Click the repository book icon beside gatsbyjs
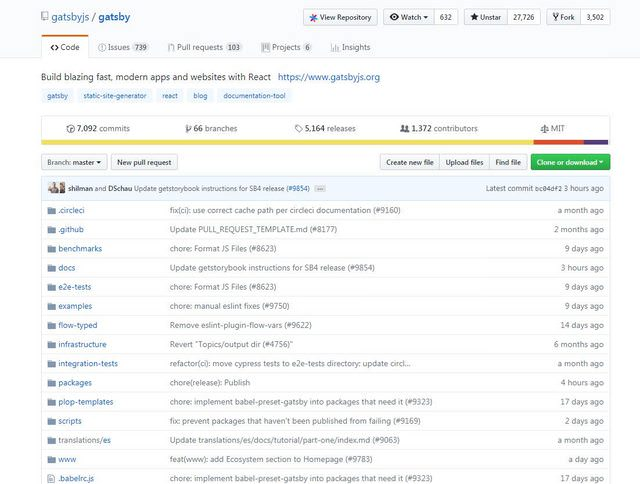 44,17
